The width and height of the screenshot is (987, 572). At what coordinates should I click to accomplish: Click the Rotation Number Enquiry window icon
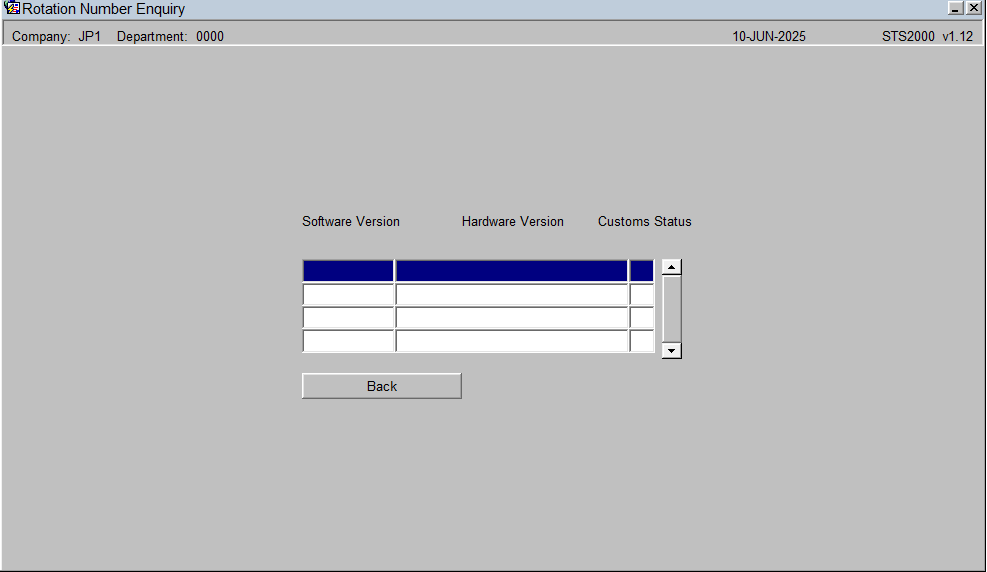point(11,8)
